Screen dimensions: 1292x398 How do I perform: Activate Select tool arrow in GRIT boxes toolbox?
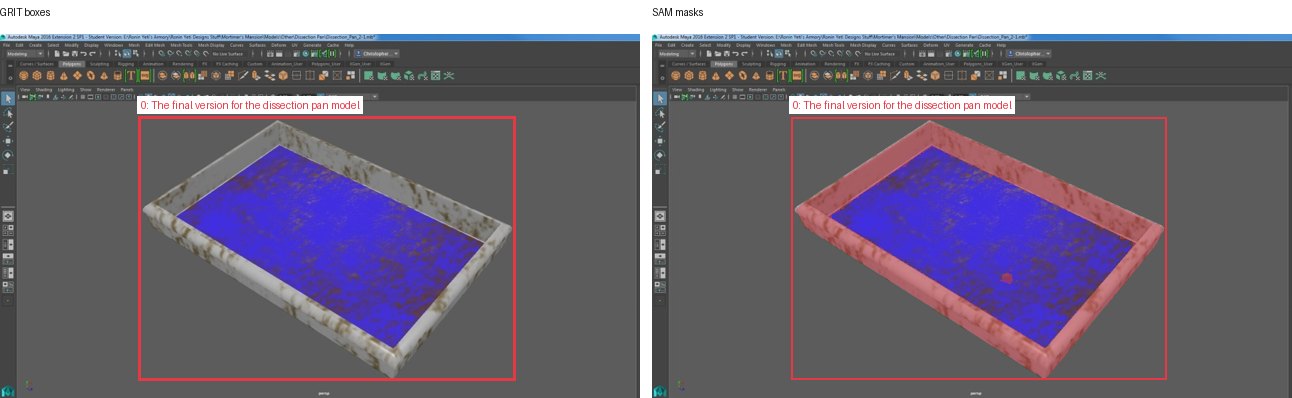pyautogui.click(x=8, y=98)
